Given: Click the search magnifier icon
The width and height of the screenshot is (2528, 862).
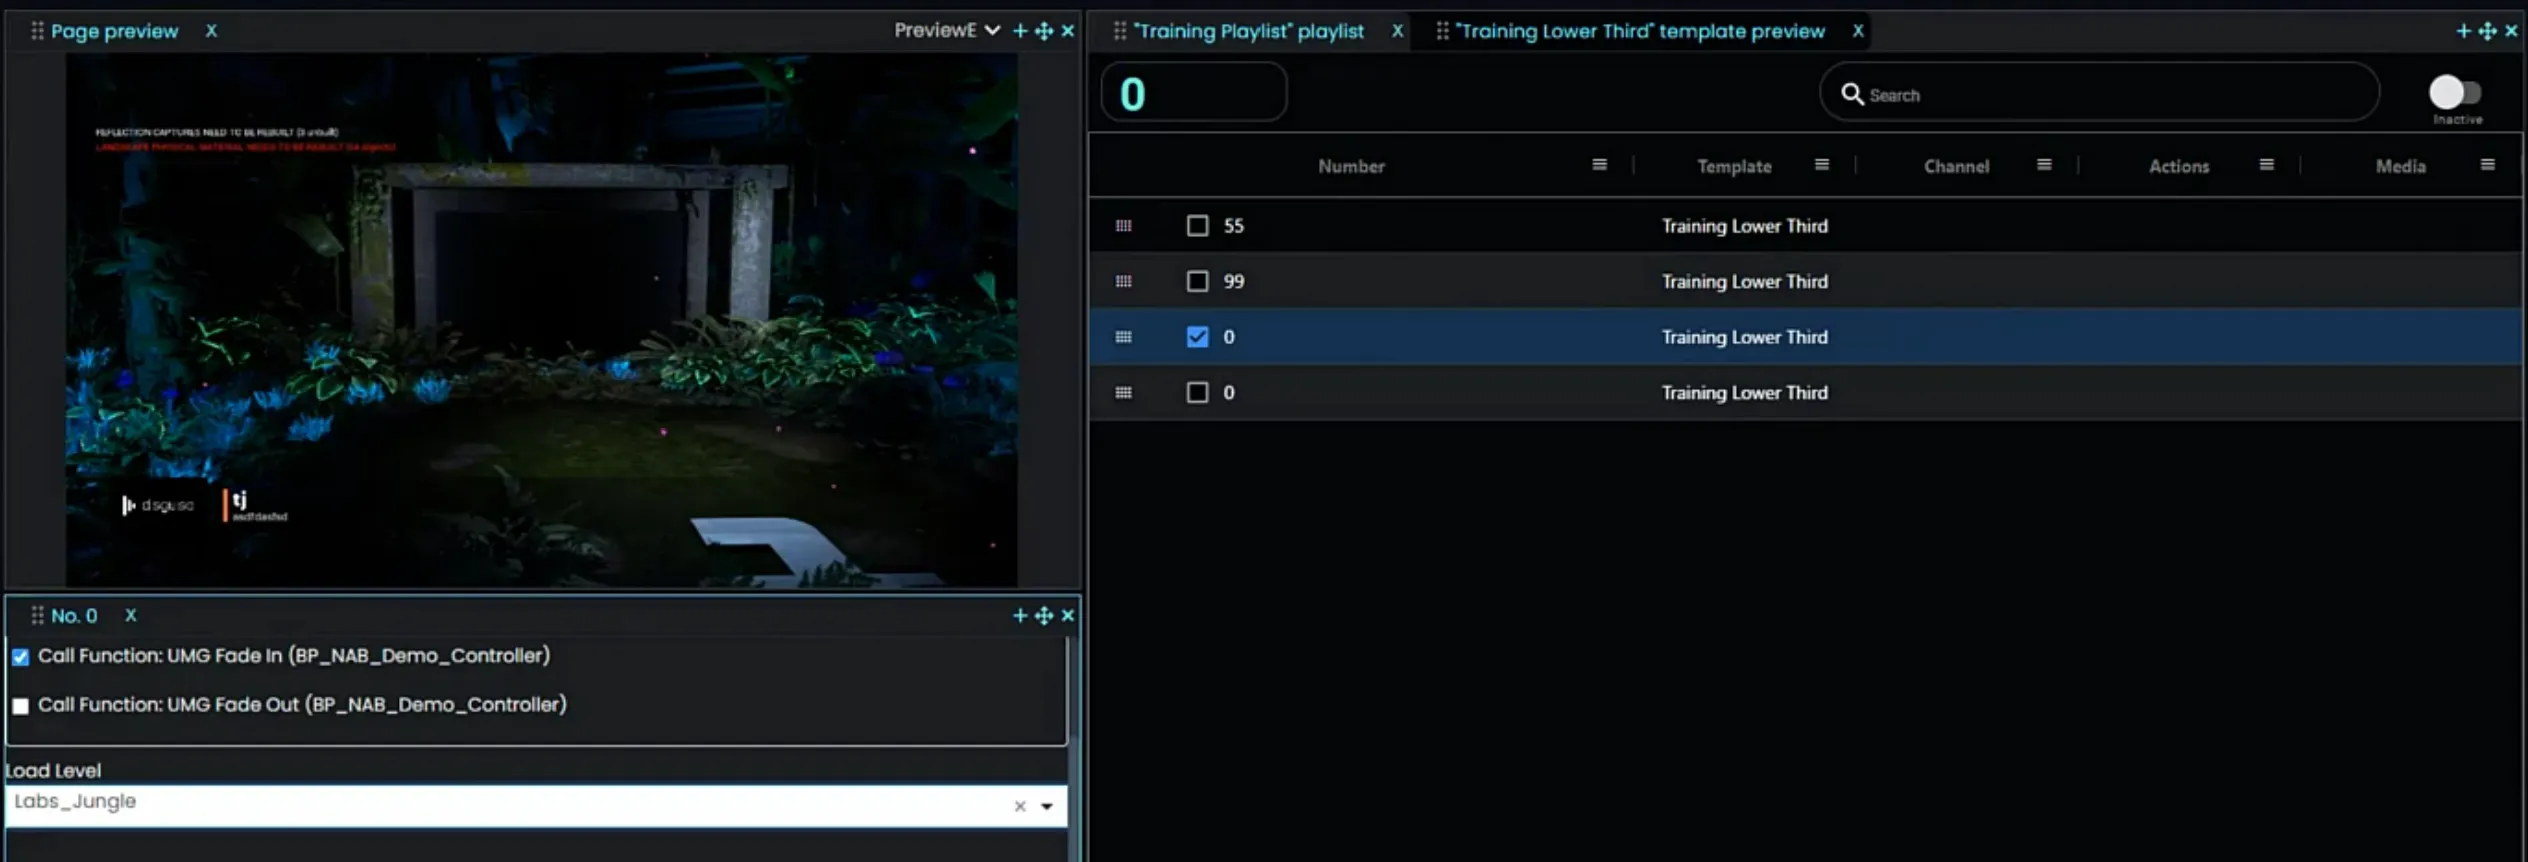Looking at the screenshot, I should point(1852,94).
